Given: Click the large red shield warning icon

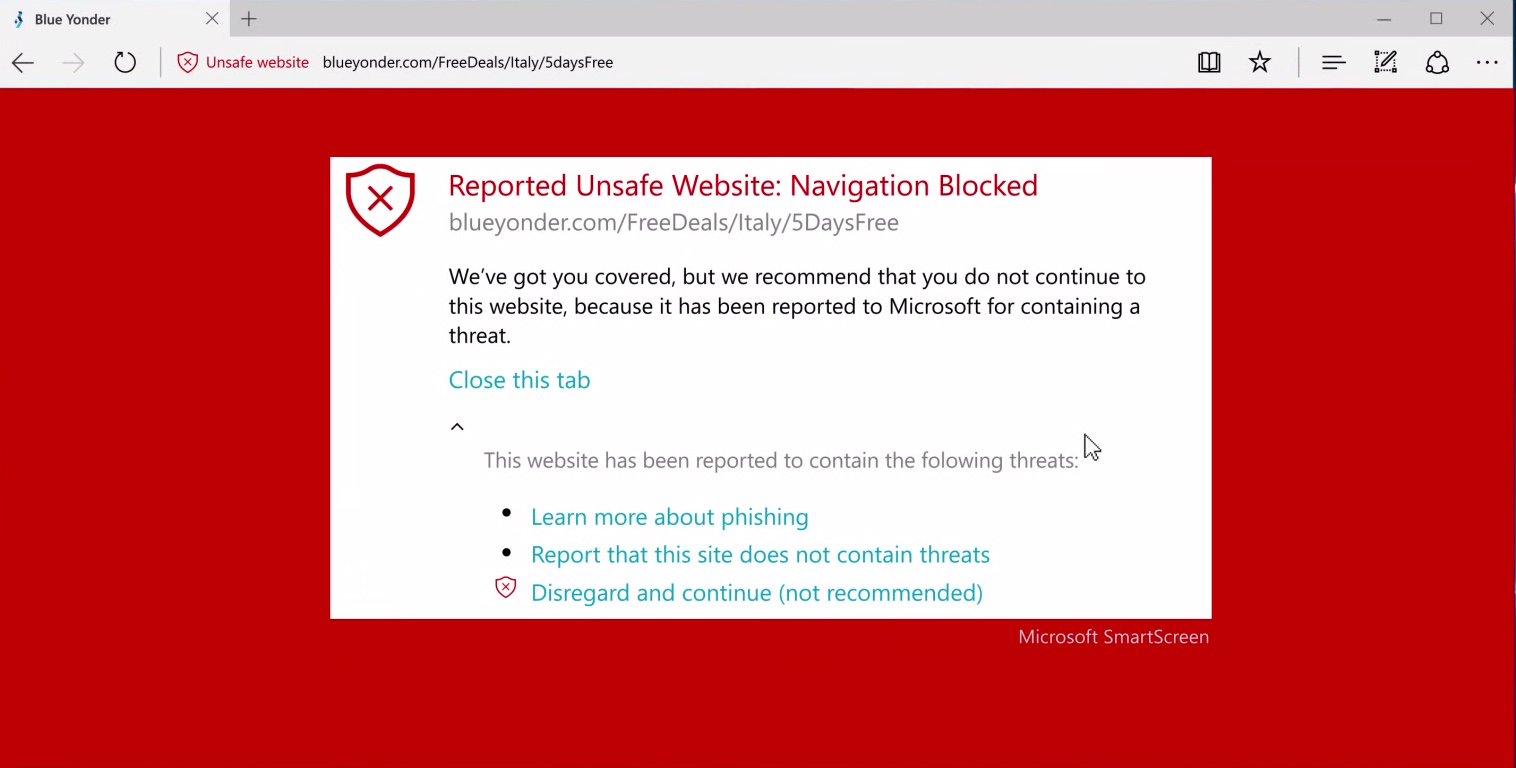Looking at the screenshot, I should (380, 200).
